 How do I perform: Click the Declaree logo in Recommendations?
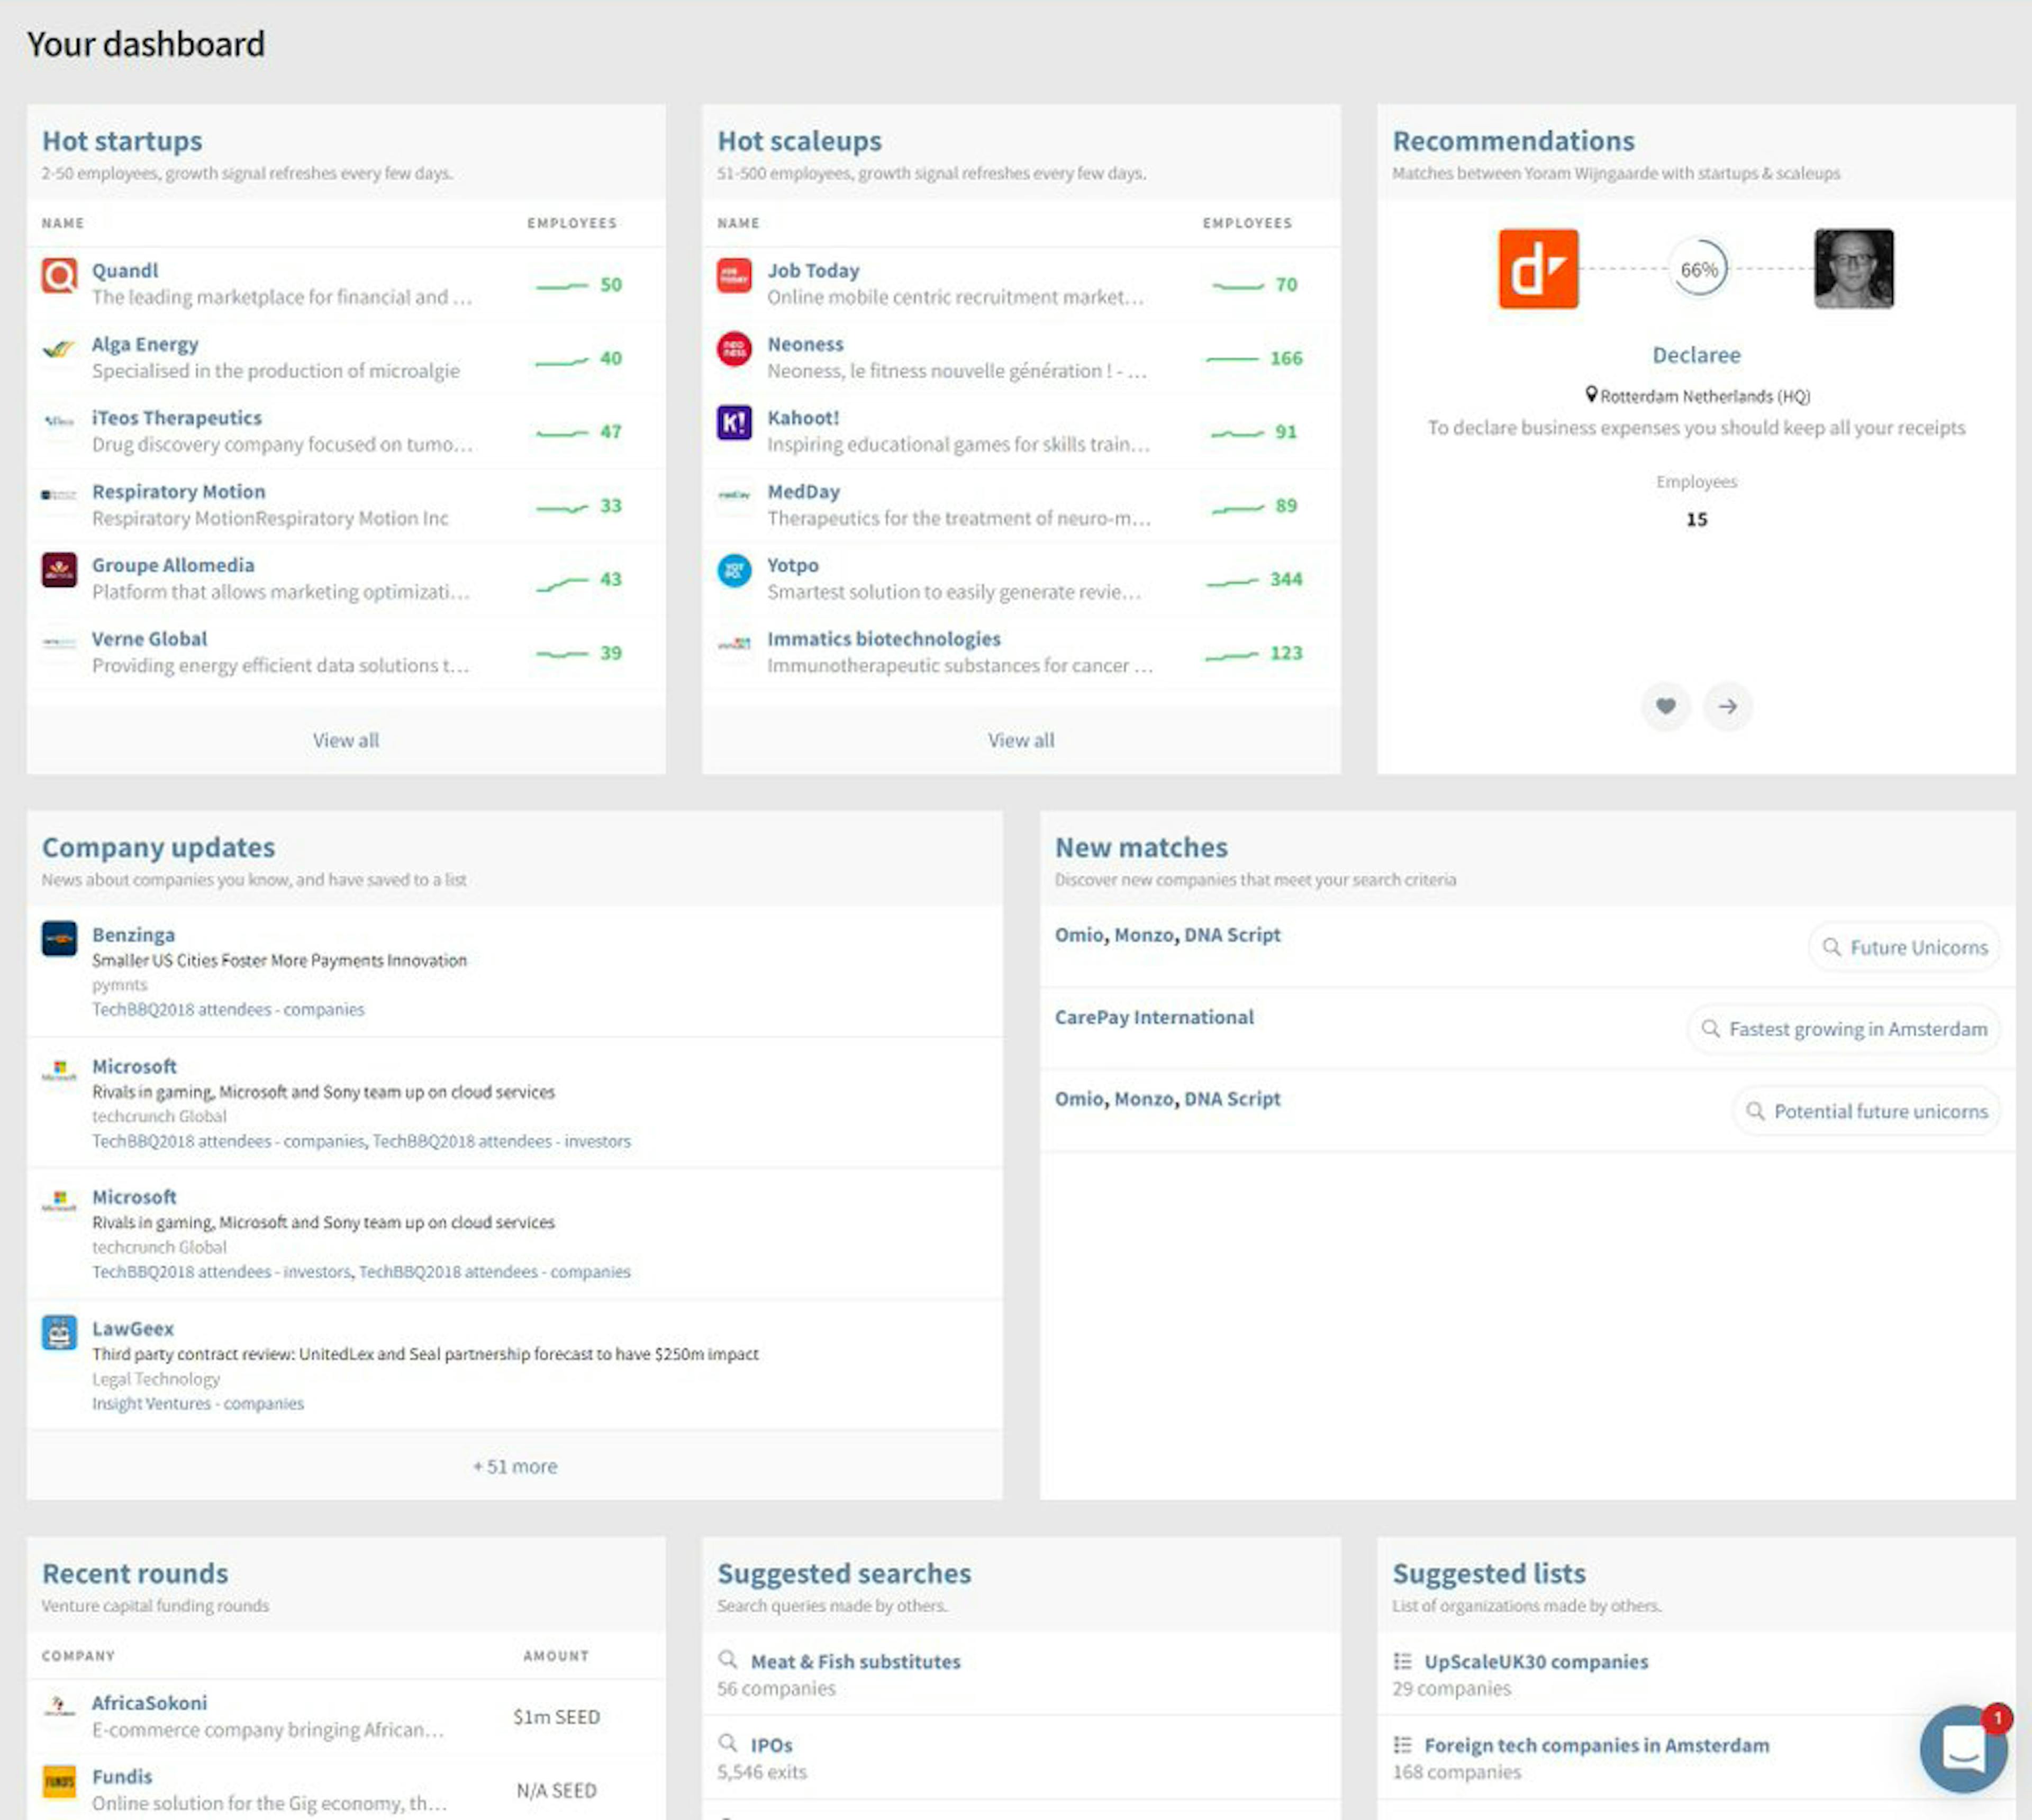click(1538, 268)
